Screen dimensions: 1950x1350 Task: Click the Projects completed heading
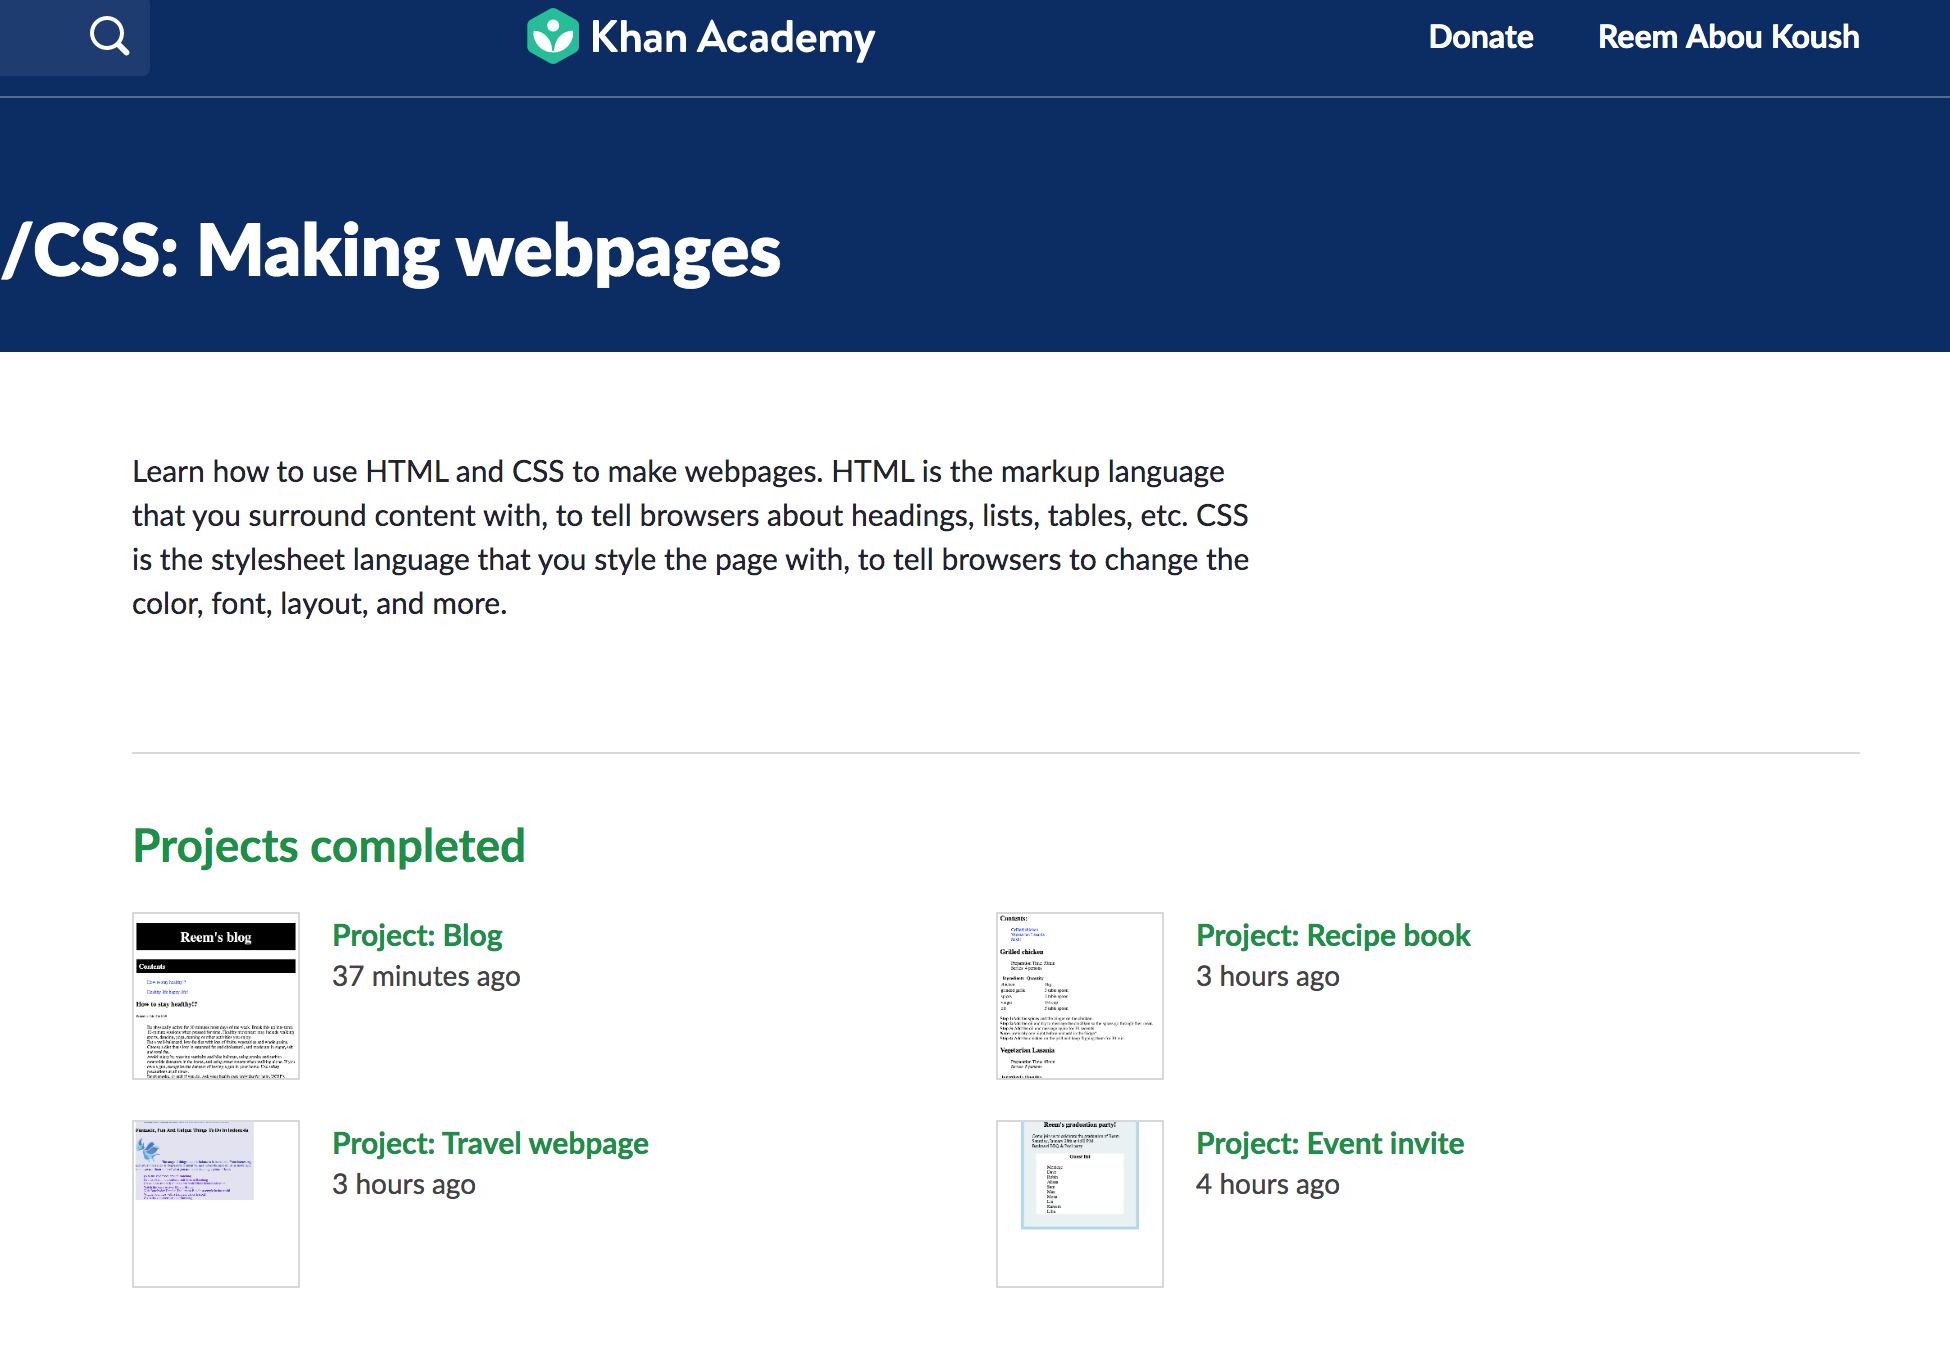pos(329,846)
